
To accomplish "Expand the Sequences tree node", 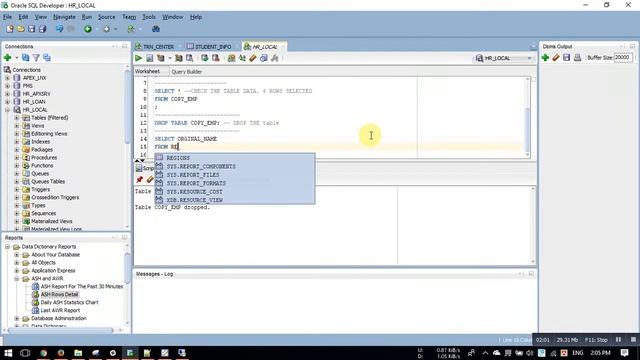I will click(17, 213).
